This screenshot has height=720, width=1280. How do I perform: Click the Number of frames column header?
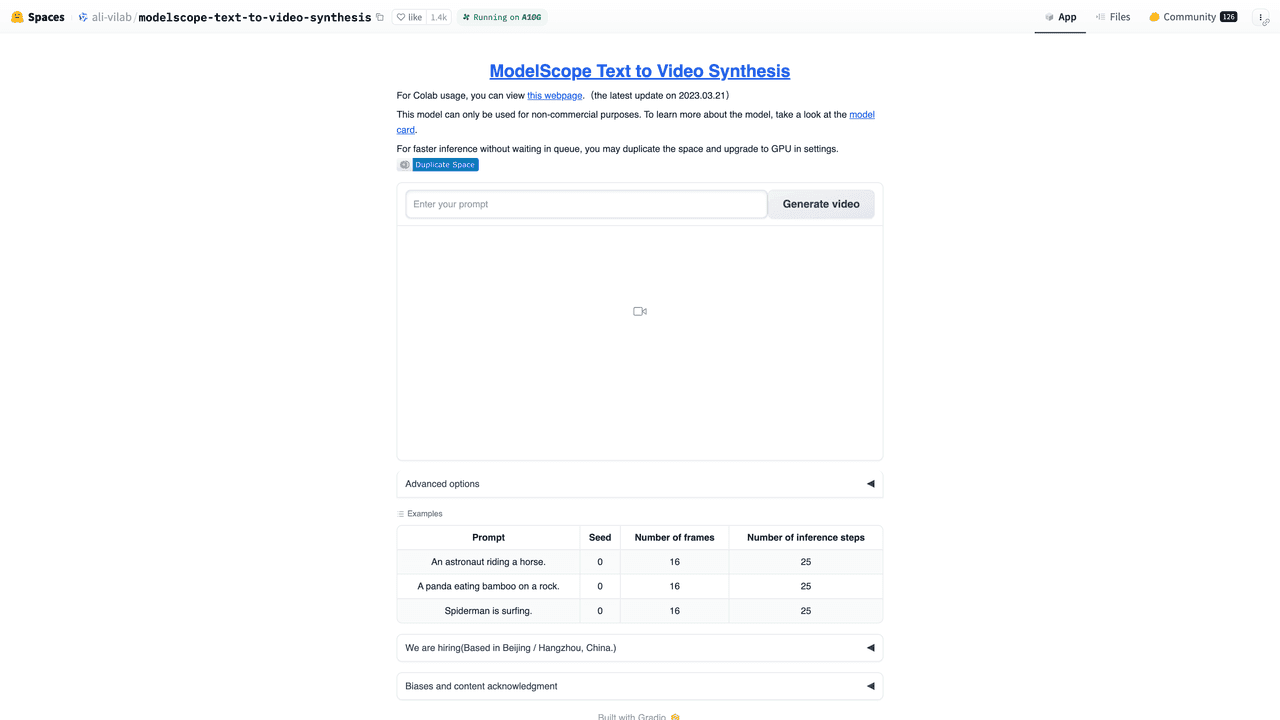[675, 538]
